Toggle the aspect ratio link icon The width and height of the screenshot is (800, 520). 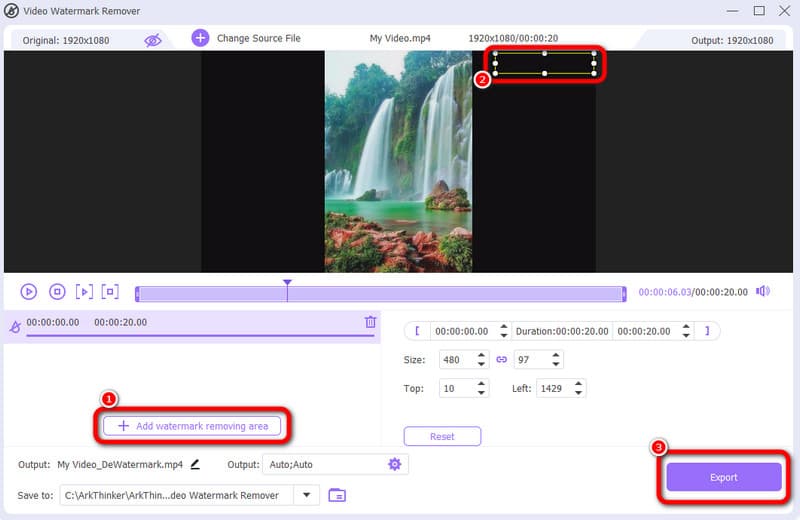point(502,360)
